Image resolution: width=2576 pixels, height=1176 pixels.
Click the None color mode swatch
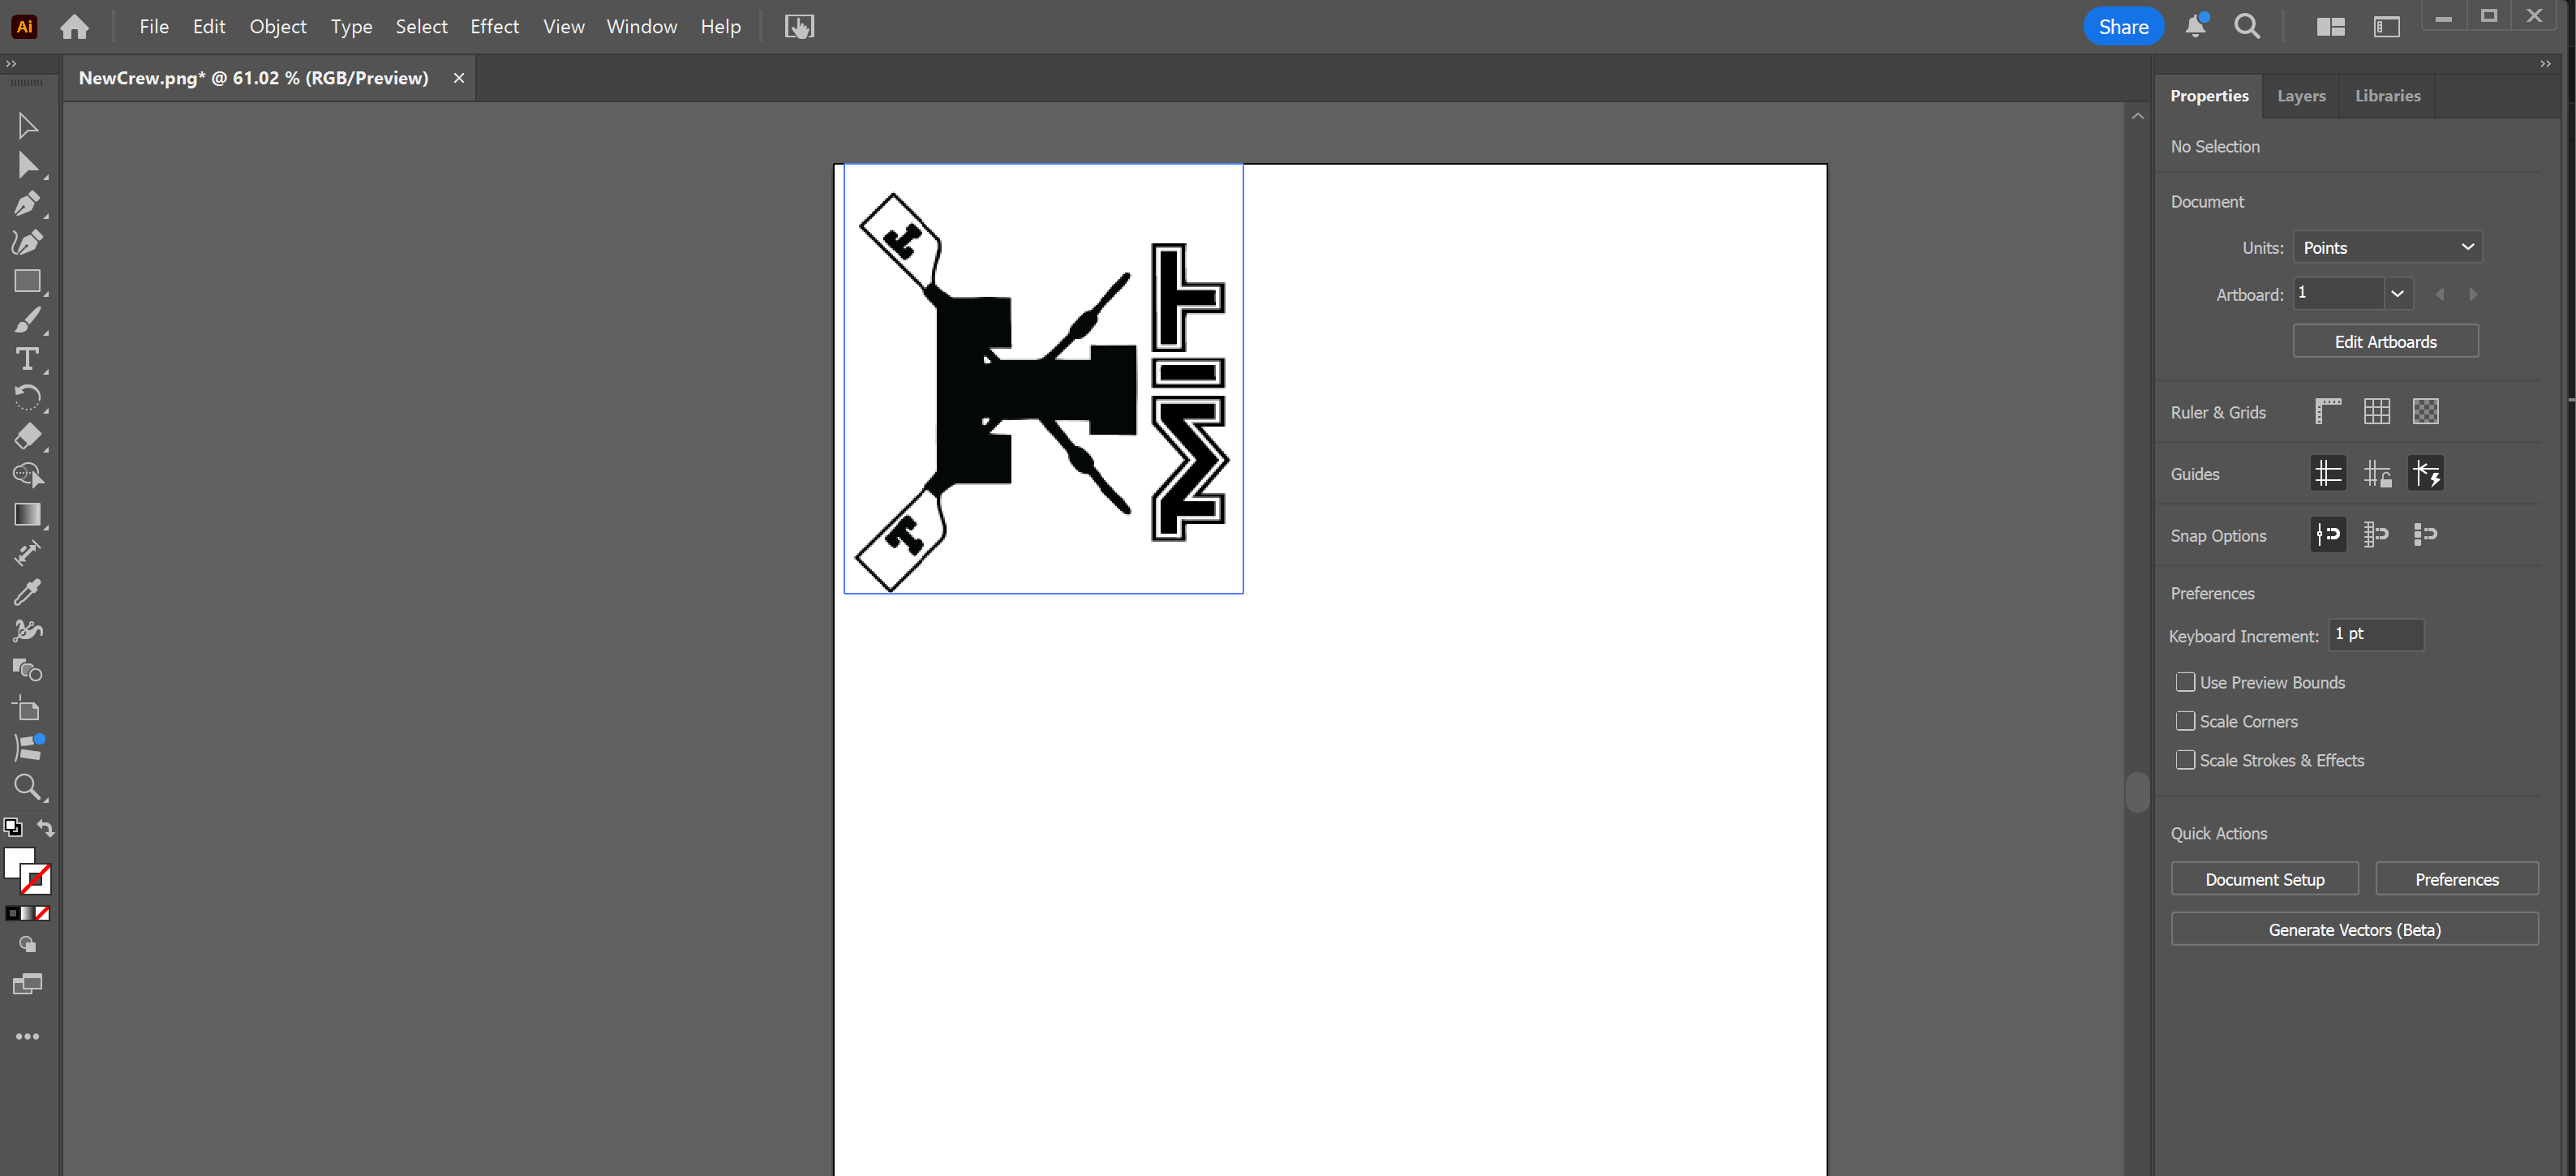43,913
